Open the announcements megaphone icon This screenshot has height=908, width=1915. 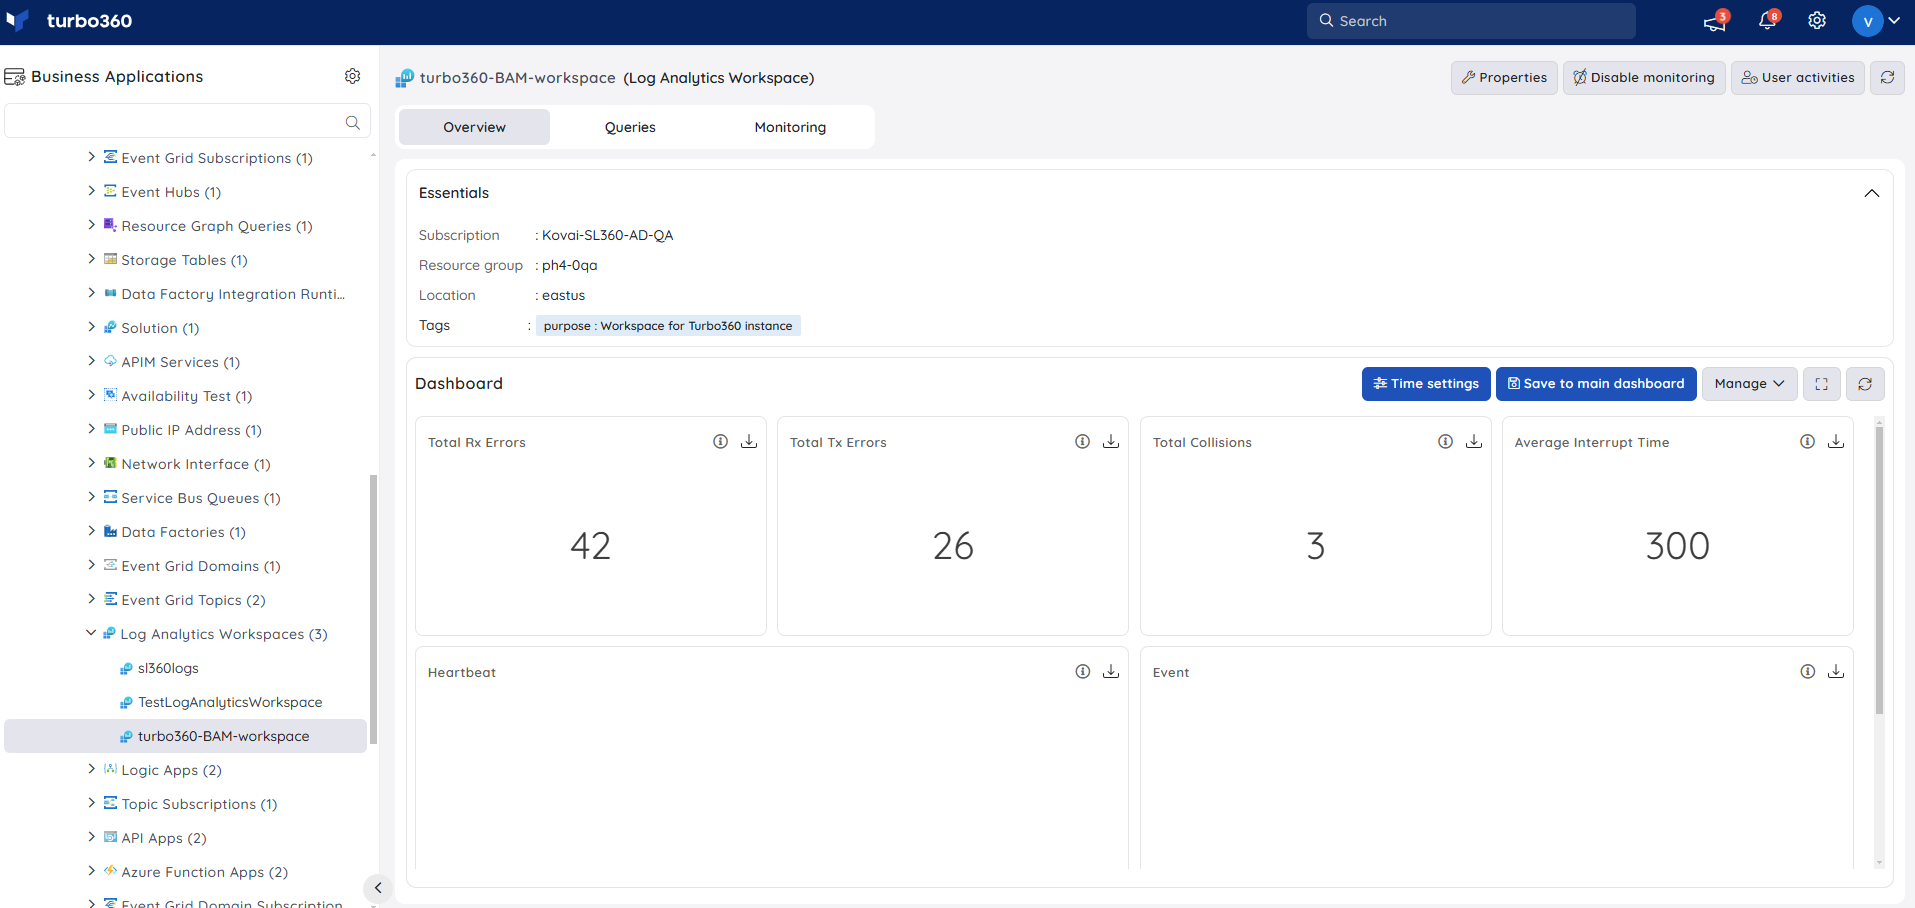click(1715, 21)
